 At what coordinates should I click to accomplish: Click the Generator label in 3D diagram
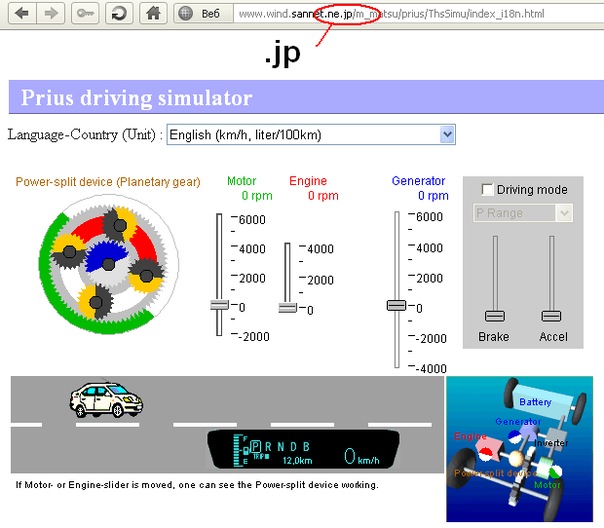click(x=518, y=422)
